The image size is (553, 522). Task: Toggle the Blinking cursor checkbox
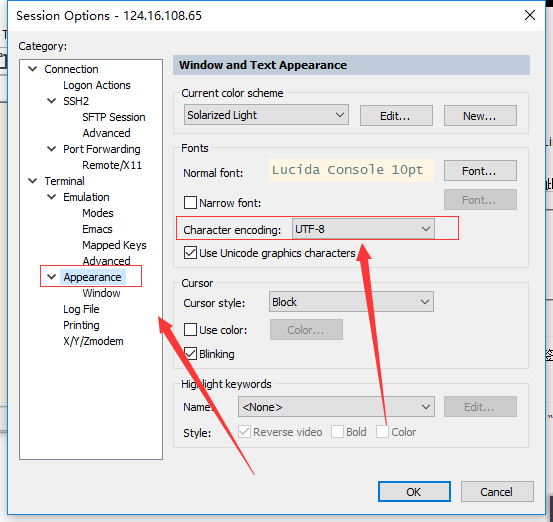190,353
